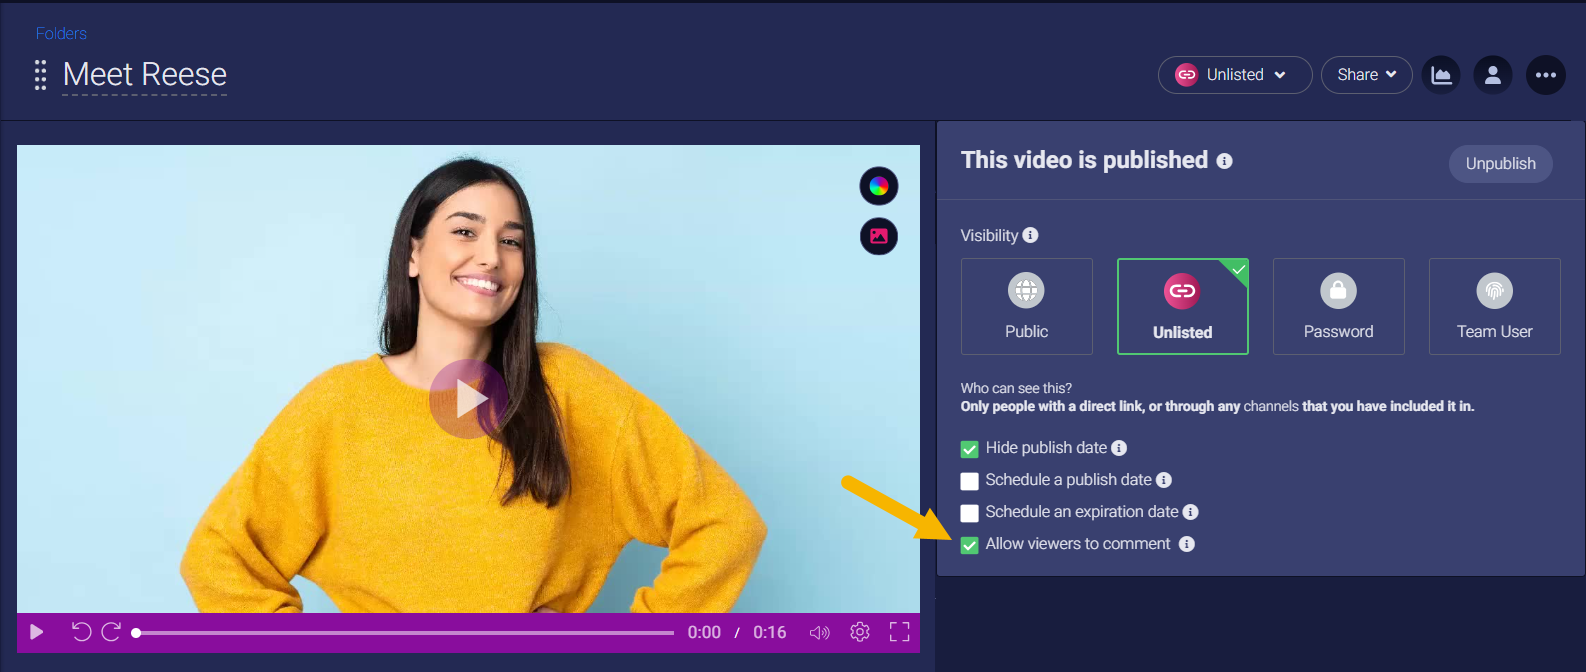Click the info icon beside 'This video is published'
Viewport: 1586px width, 672px height.
click(x=1224, y=161)
